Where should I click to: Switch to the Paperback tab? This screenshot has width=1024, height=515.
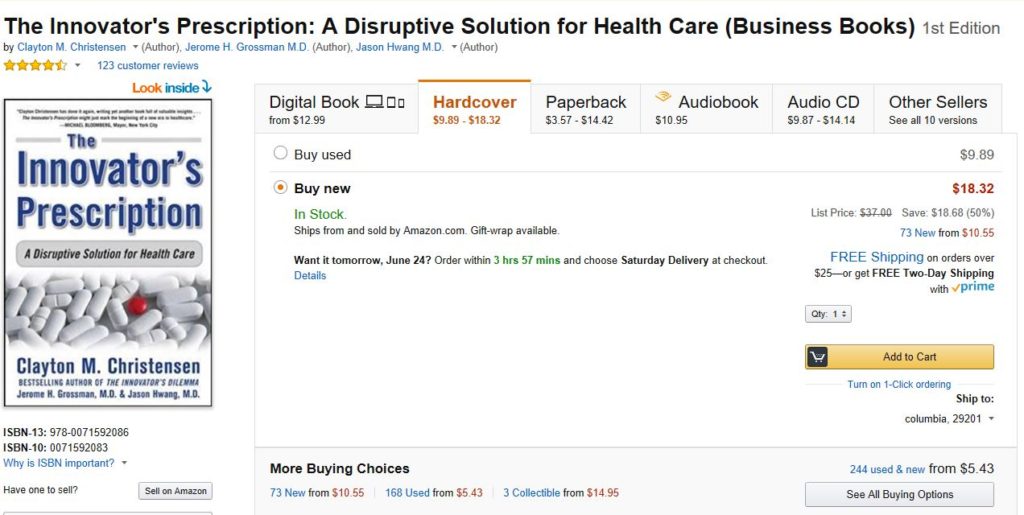tap(585, 109)
